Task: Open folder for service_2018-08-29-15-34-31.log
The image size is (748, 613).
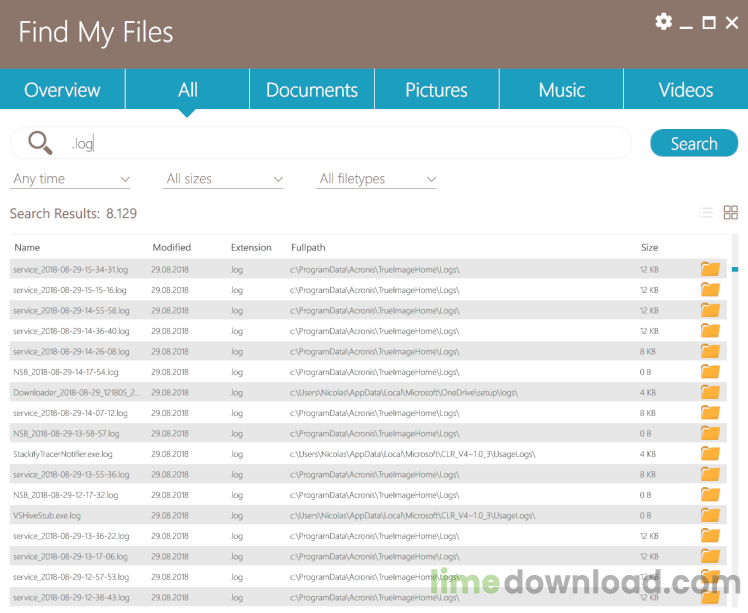Action: pos(710,269)
